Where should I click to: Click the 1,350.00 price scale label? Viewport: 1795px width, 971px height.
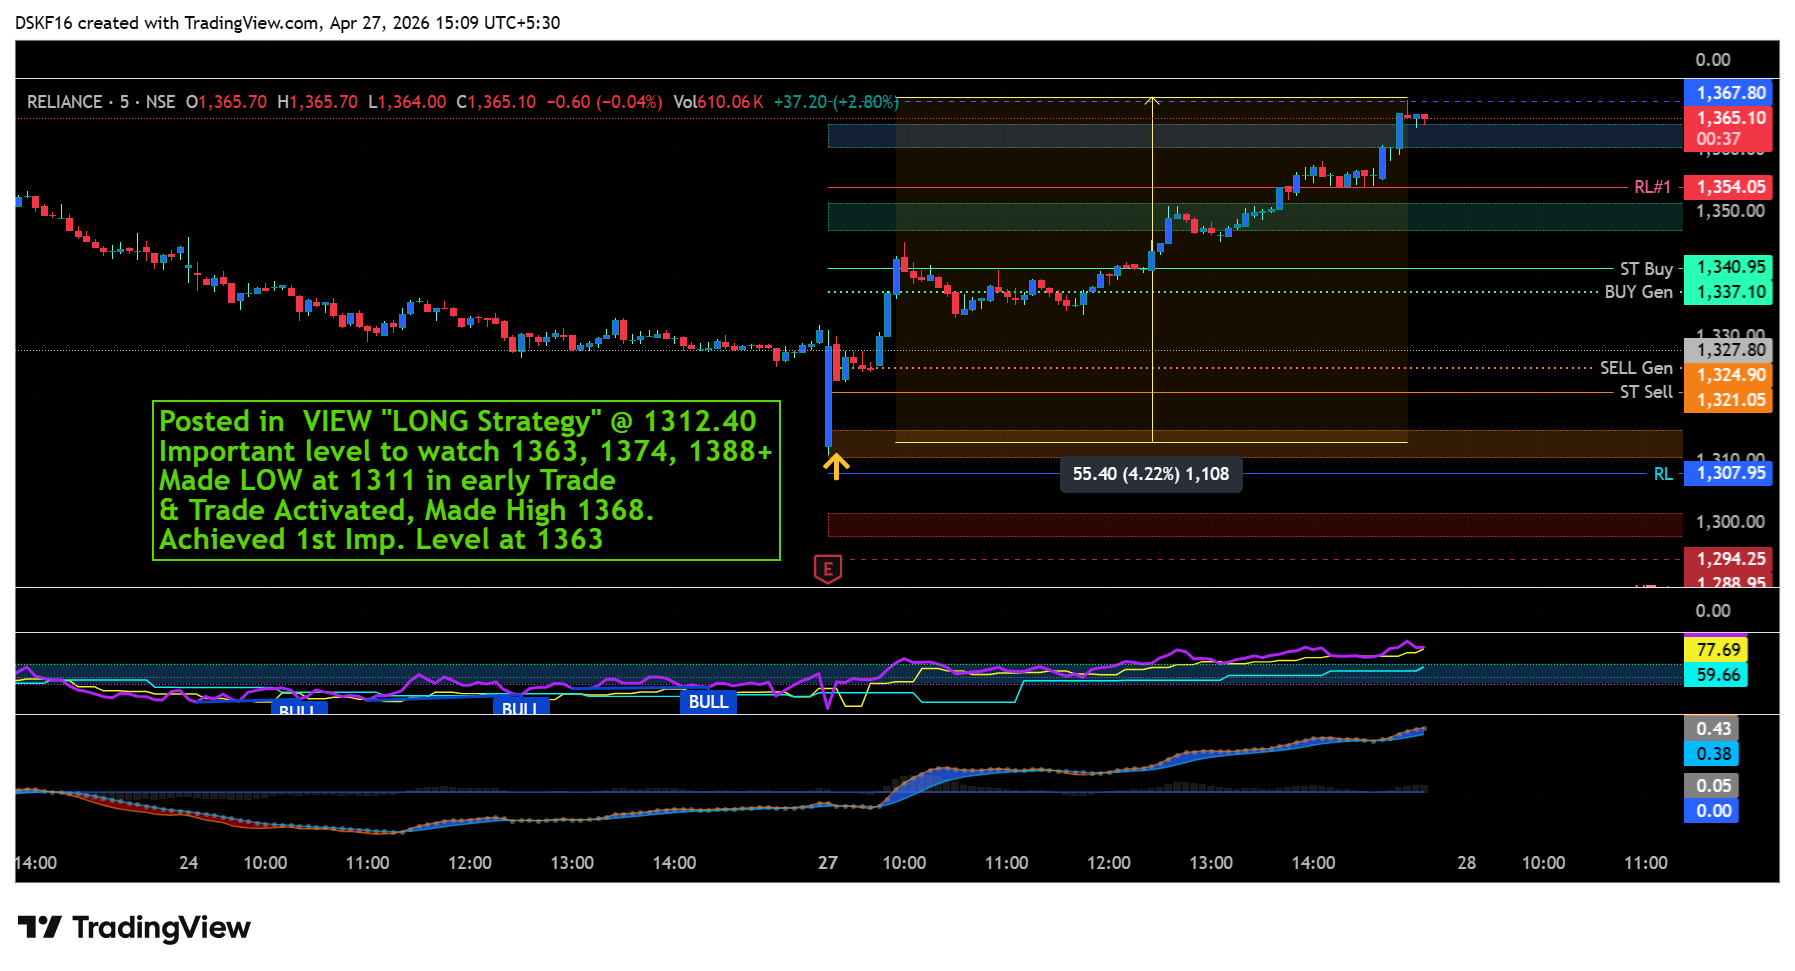point(1730,211)
